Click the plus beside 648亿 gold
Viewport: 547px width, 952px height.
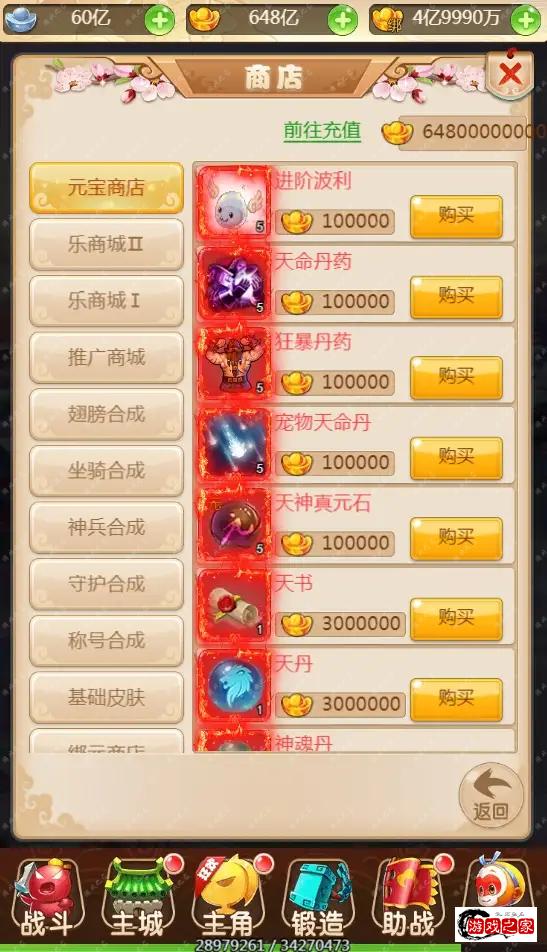pyautogui.click(x=342, y=20)
